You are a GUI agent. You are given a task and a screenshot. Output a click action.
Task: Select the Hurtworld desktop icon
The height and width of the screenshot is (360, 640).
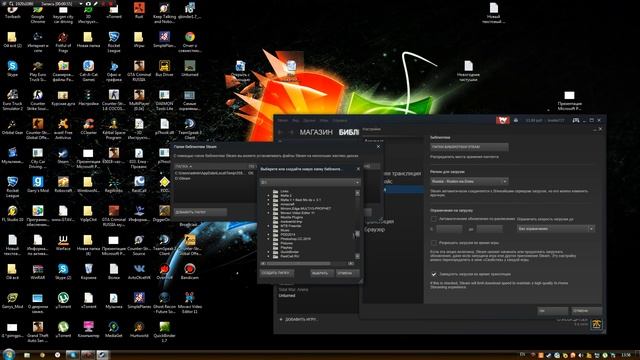pos(139,329)
